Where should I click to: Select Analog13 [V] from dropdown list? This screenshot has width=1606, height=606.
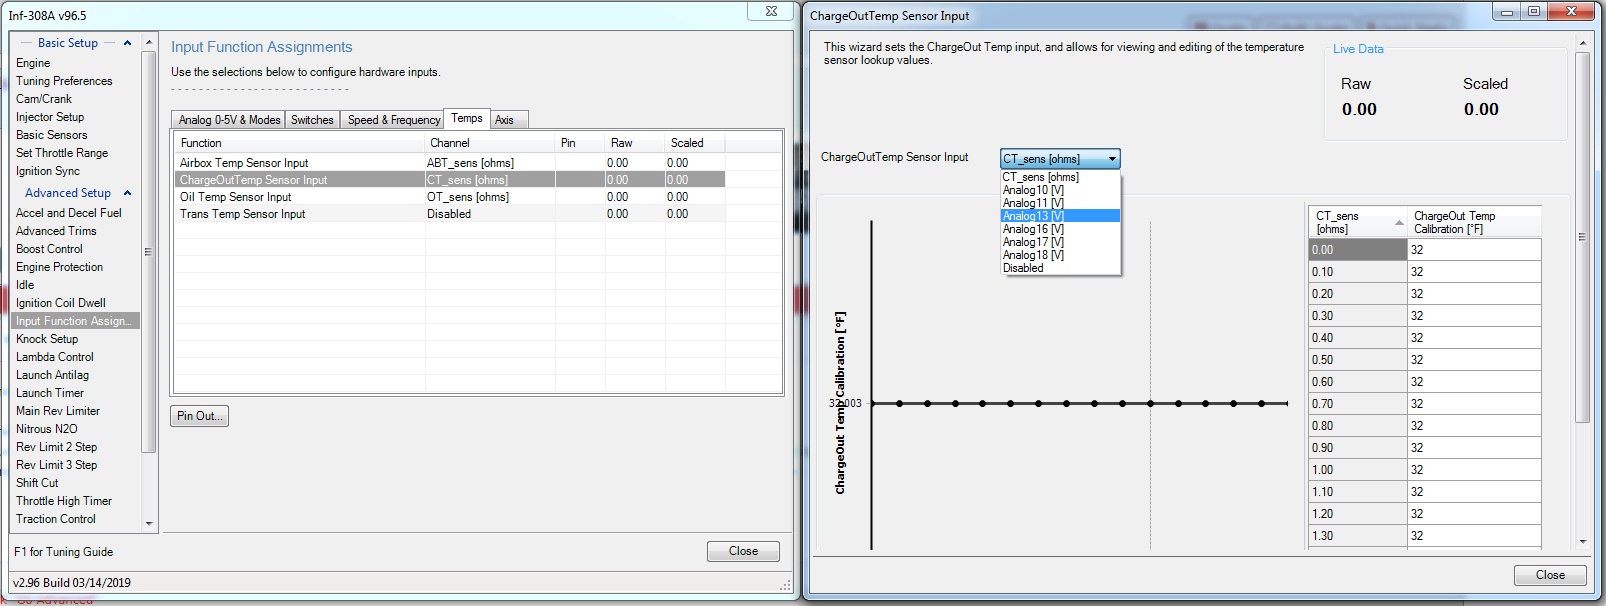pyautogui.click(x=1060, y=216)
